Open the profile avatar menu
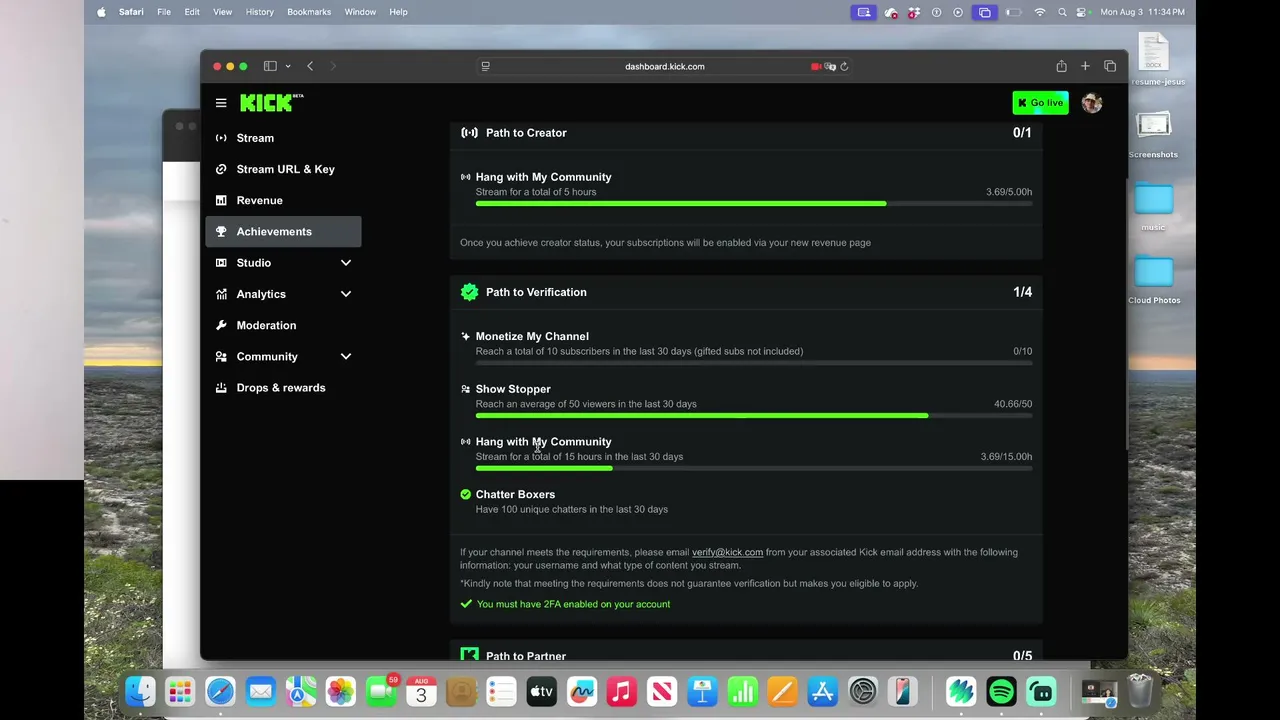Screen dimensions: 1280x720 [1091, 103]
